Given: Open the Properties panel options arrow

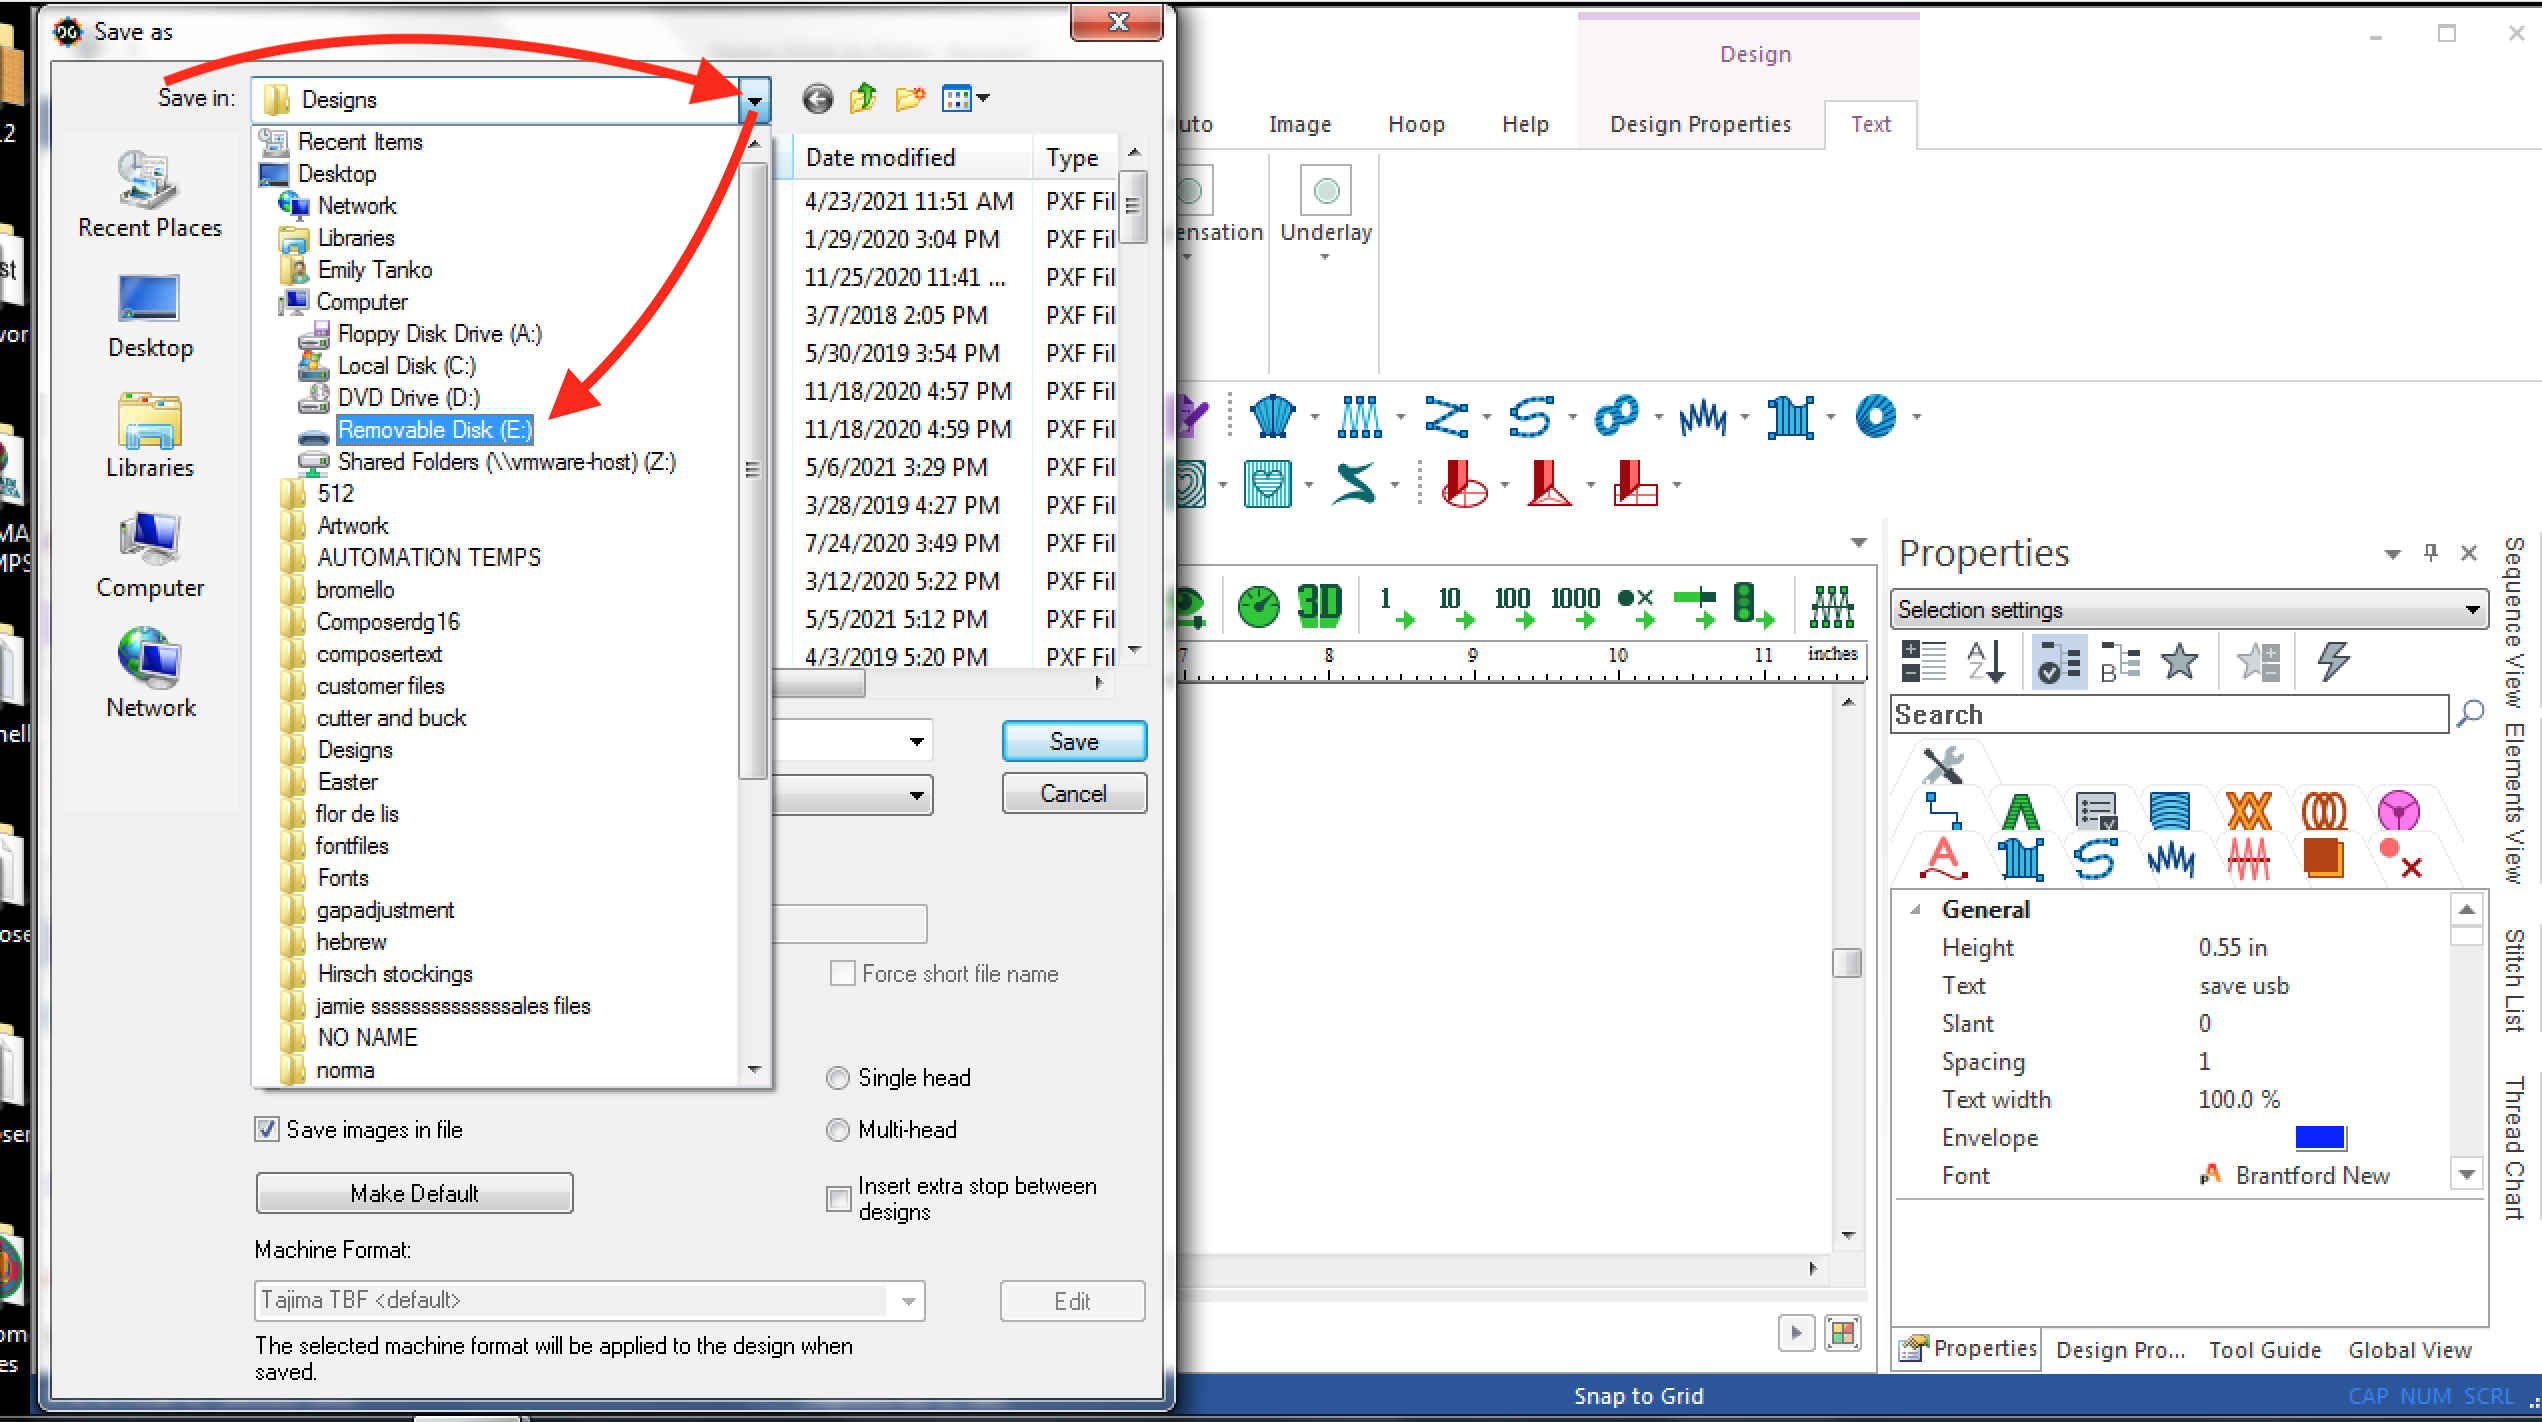Looking at the screenshot, I should (2392, 554).
